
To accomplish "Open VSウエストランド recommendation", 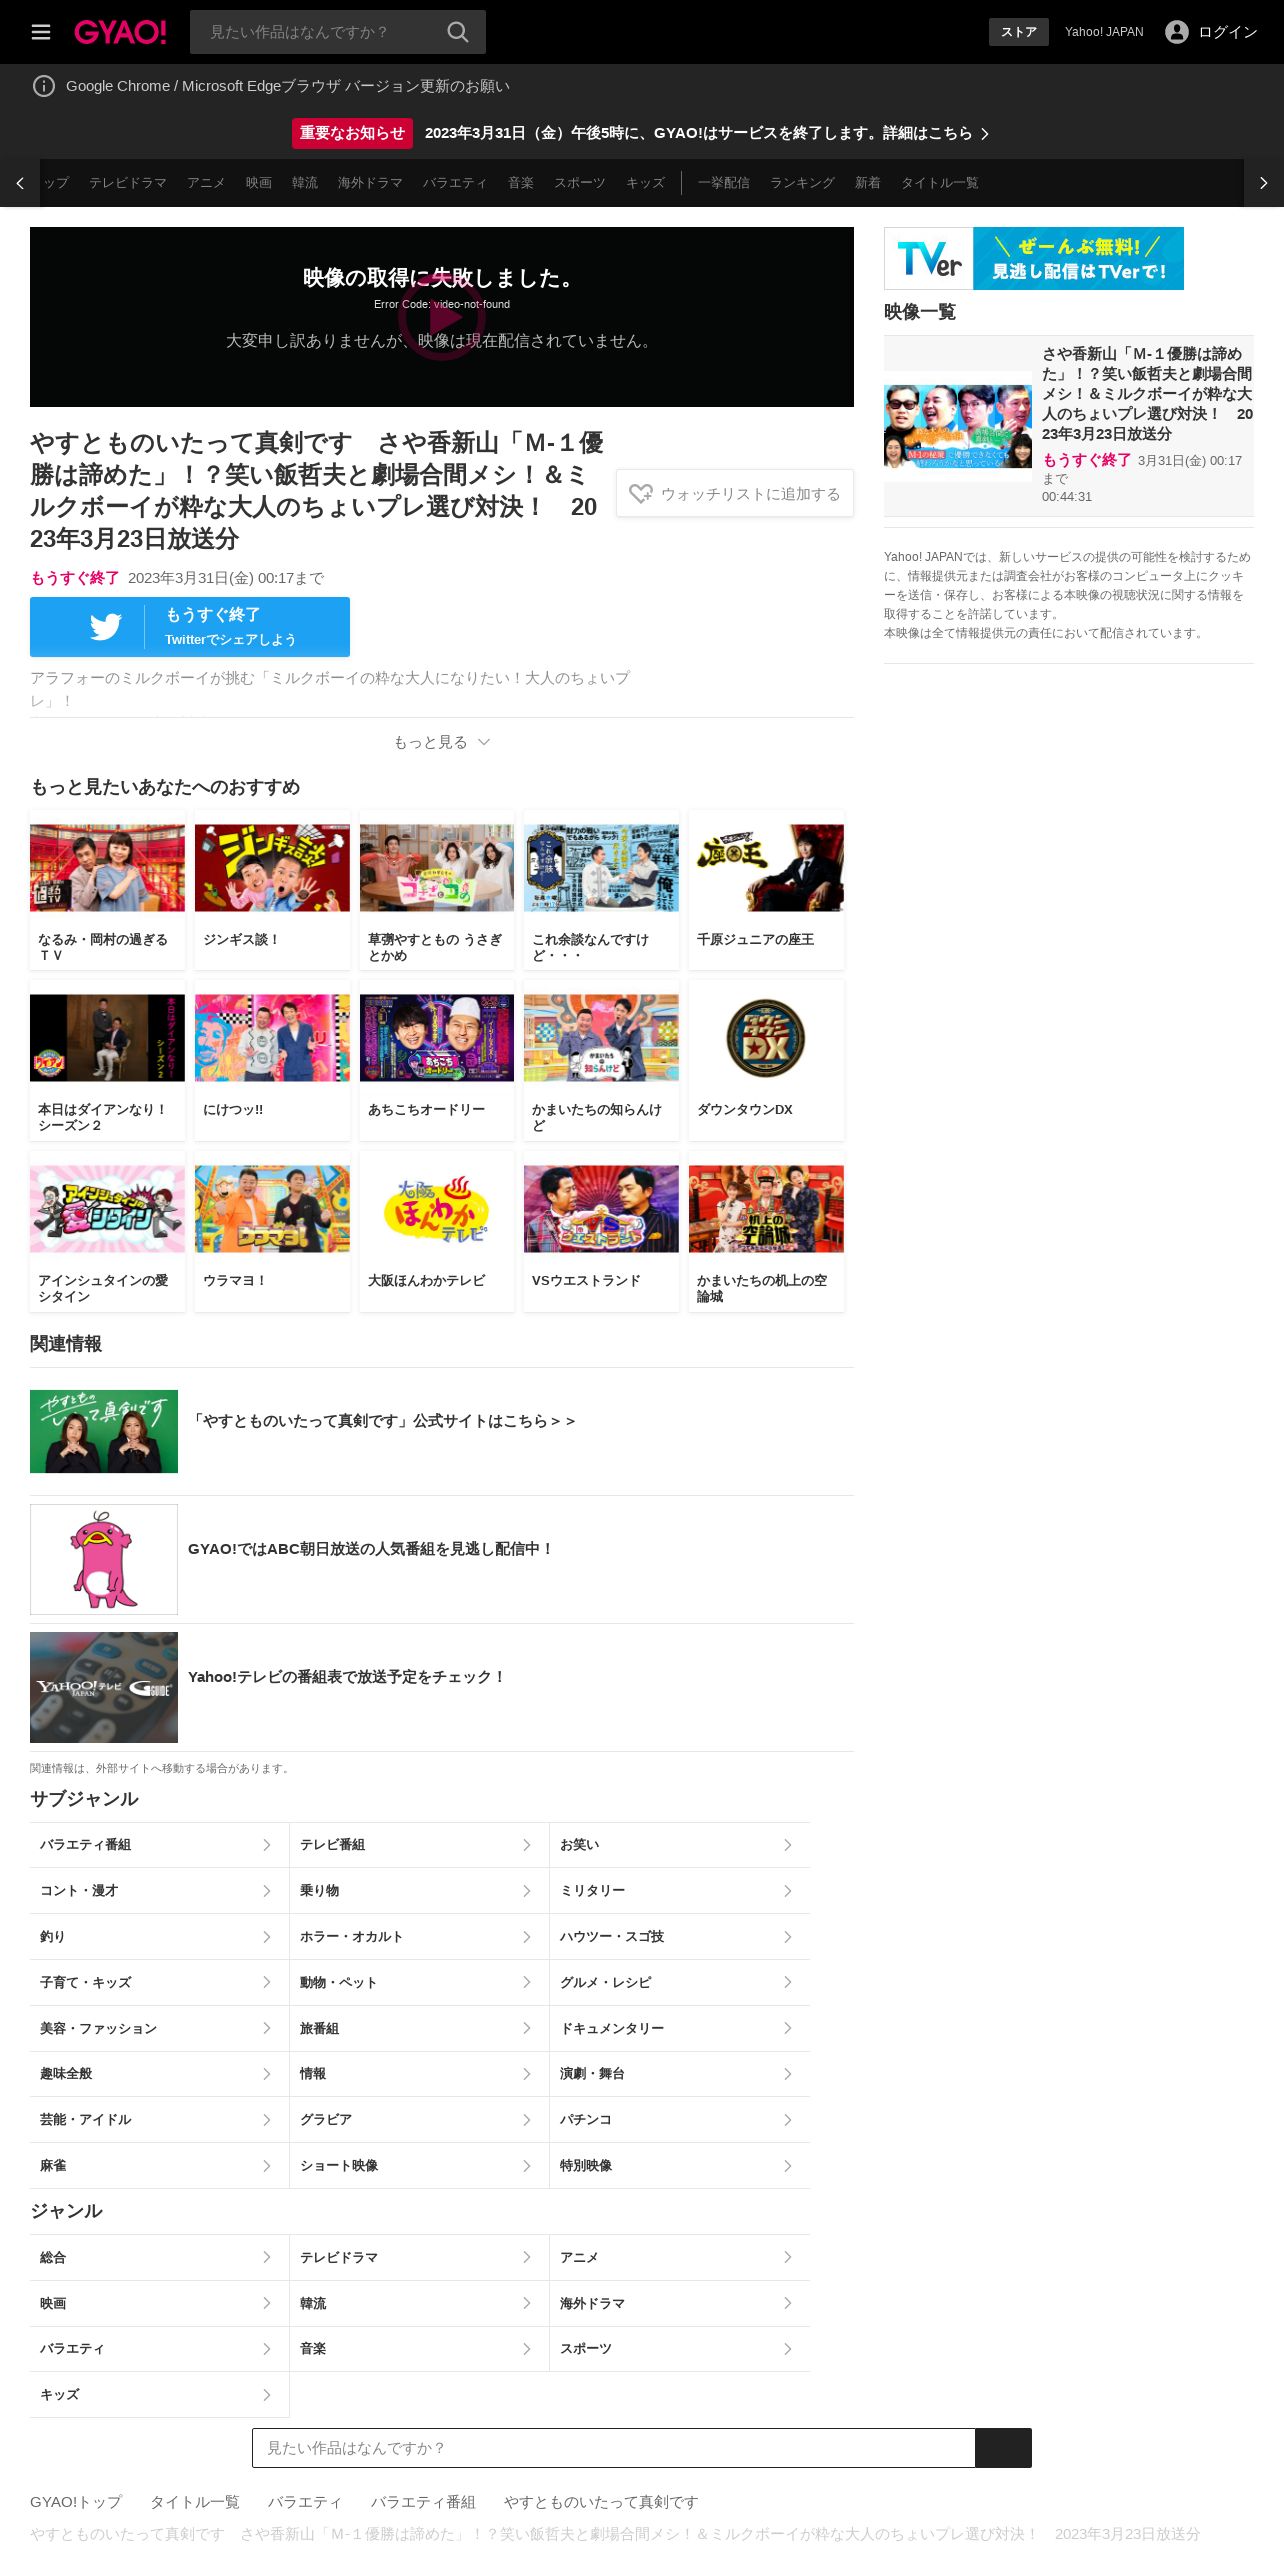I will pyautogui.click(x=601, y=1231).
